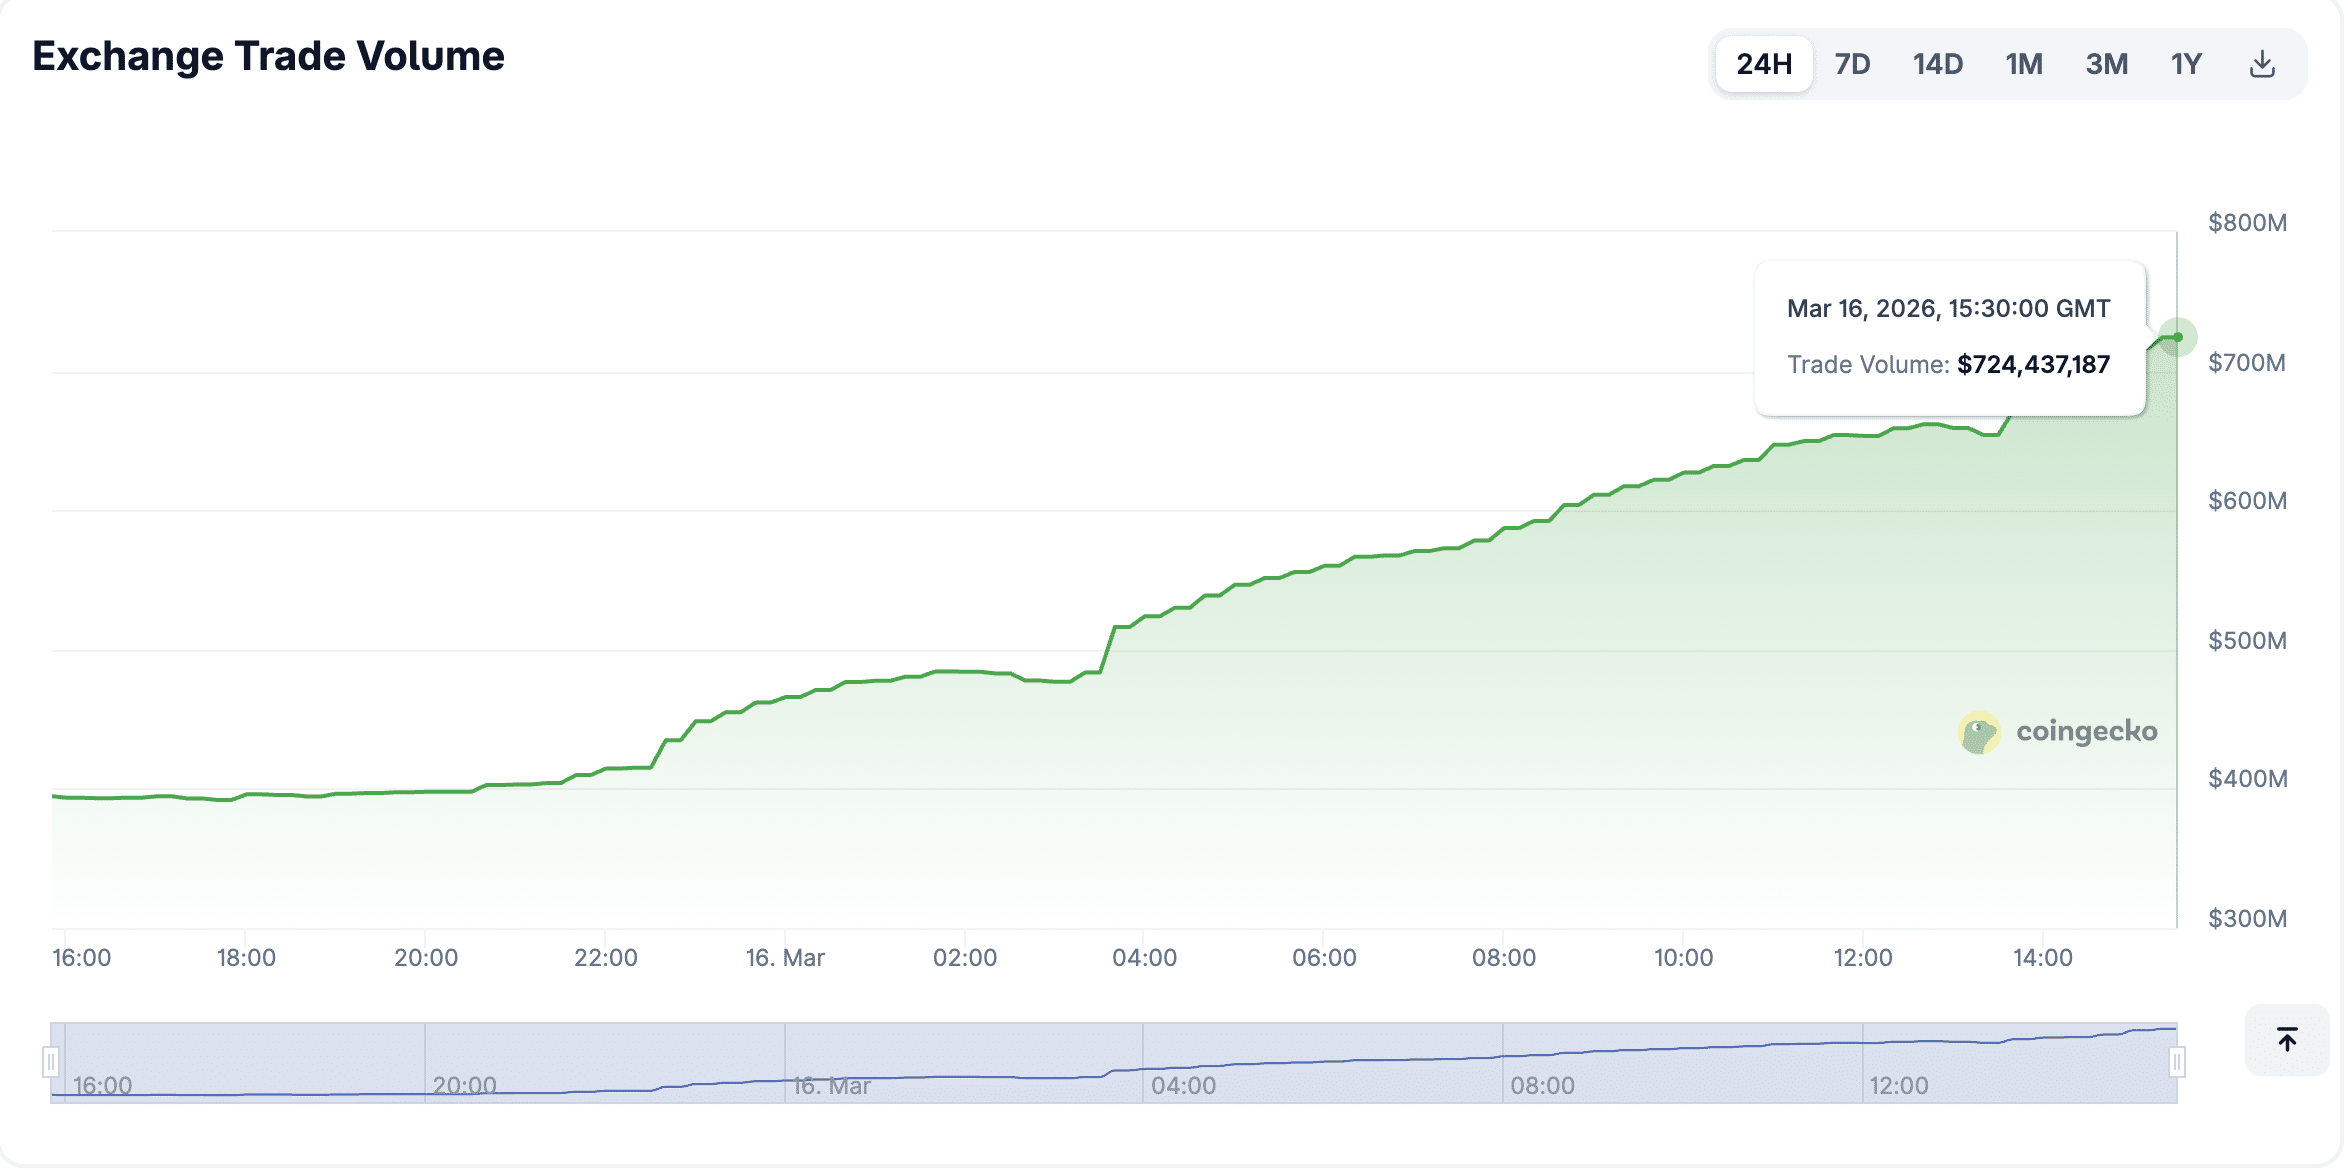The width and height of the screenshot is (2348, 1170).
Task: Click the 08:00 mark in navigator
Action: pyautogui.click(x=1542, y=1086)
